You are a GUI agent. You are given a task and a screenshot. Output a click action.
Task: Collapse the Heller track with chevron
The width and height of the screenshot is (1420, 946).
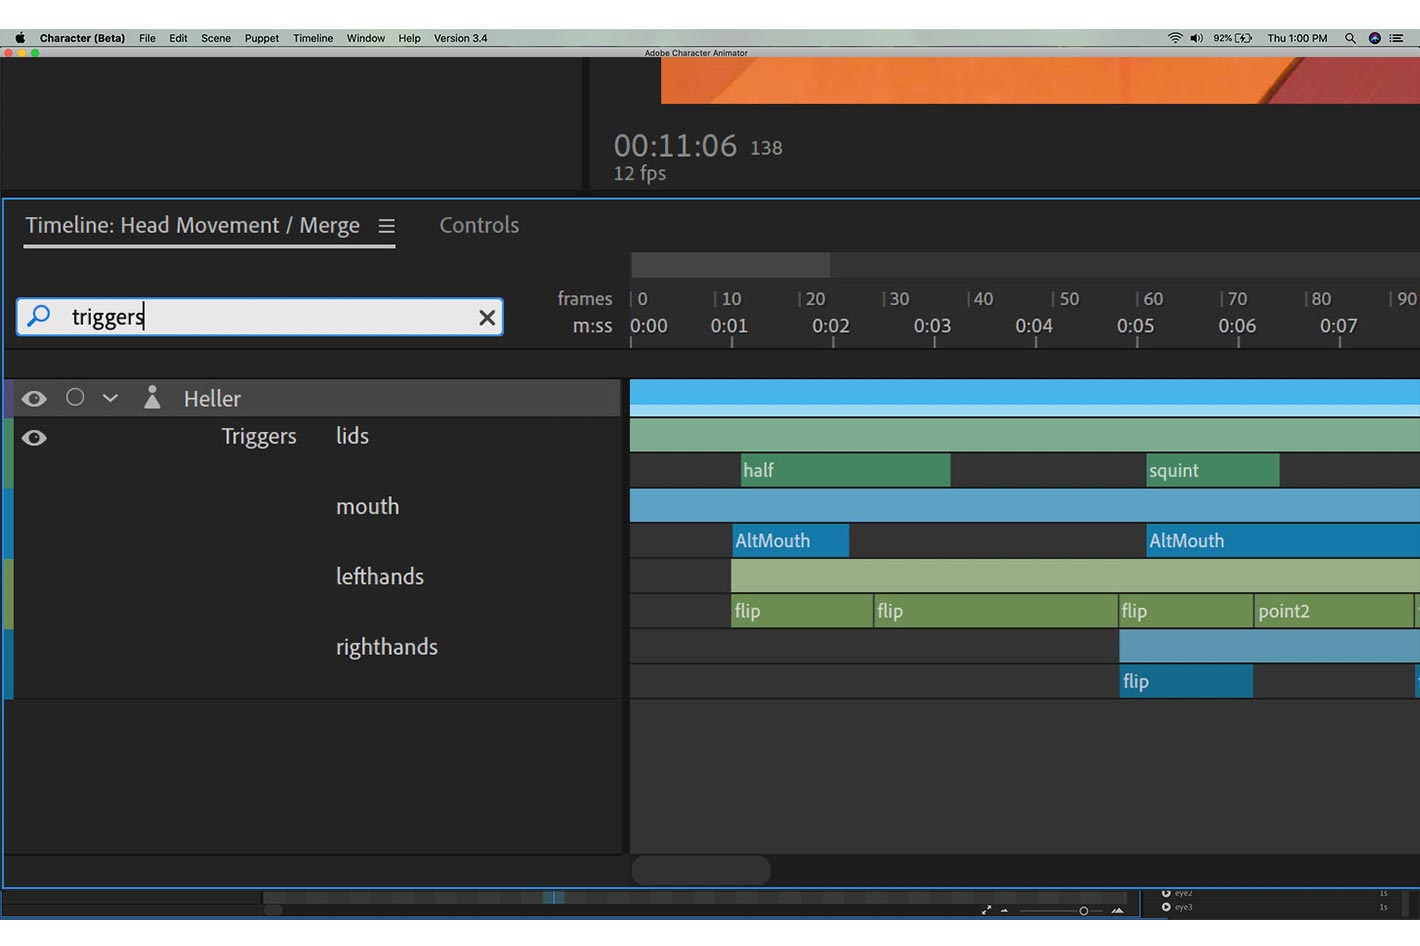pos(110,398)
